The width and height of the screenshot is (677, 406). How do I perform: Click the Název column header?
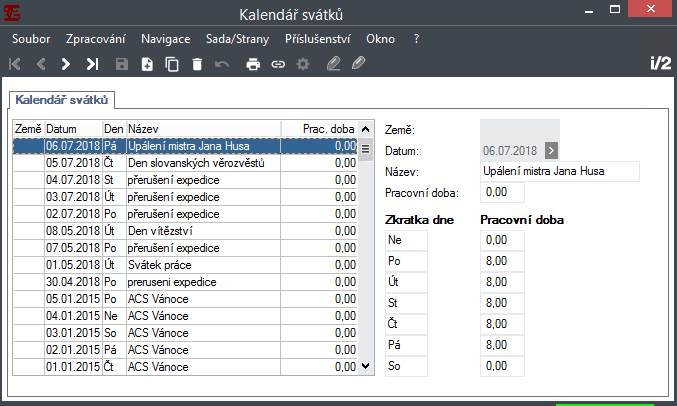203,129
